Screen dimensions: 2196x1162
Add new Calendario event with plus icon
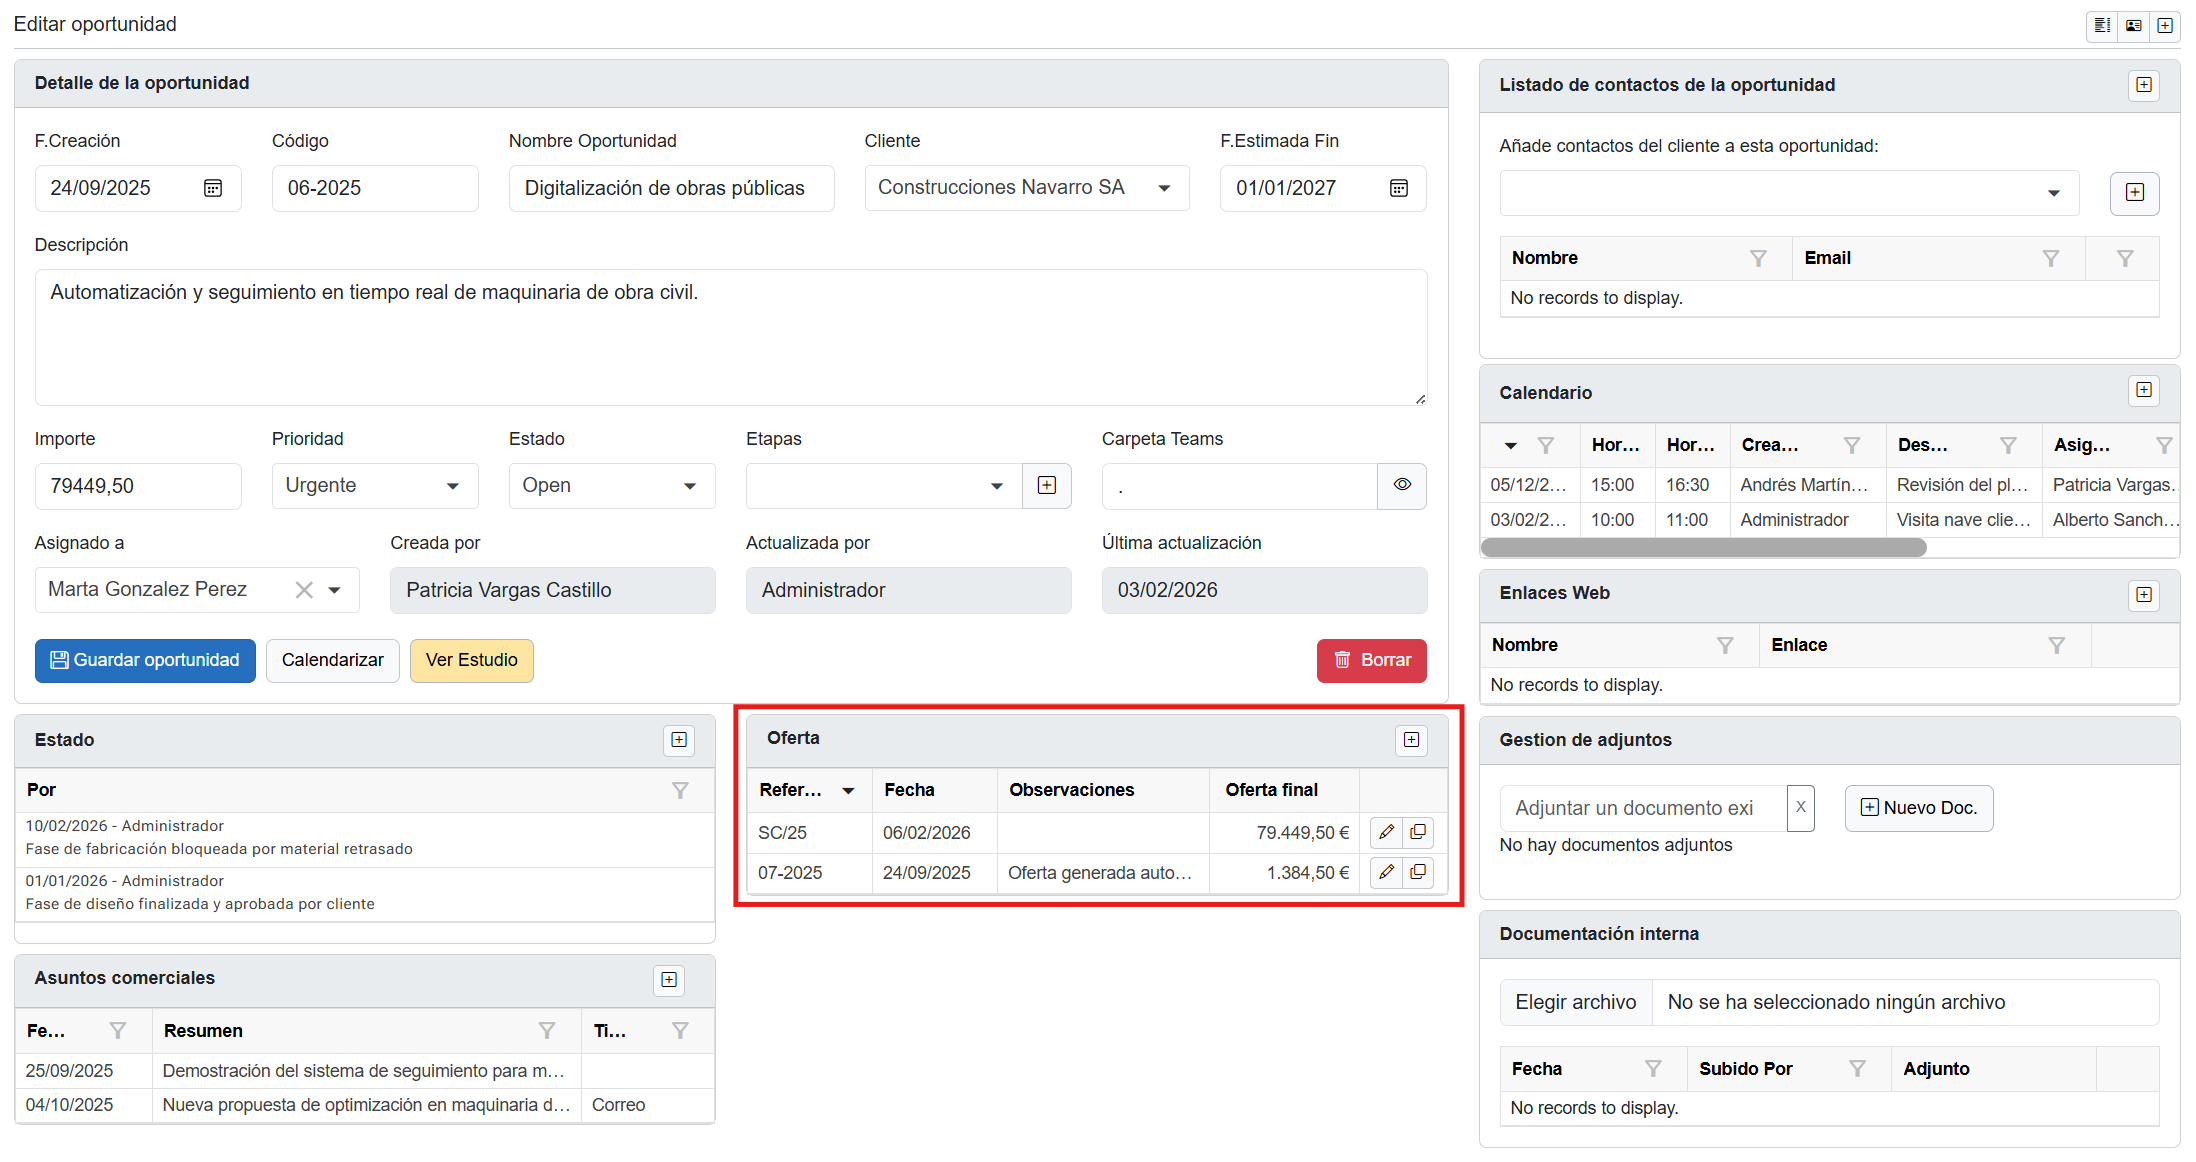(x=2143, y=390)
